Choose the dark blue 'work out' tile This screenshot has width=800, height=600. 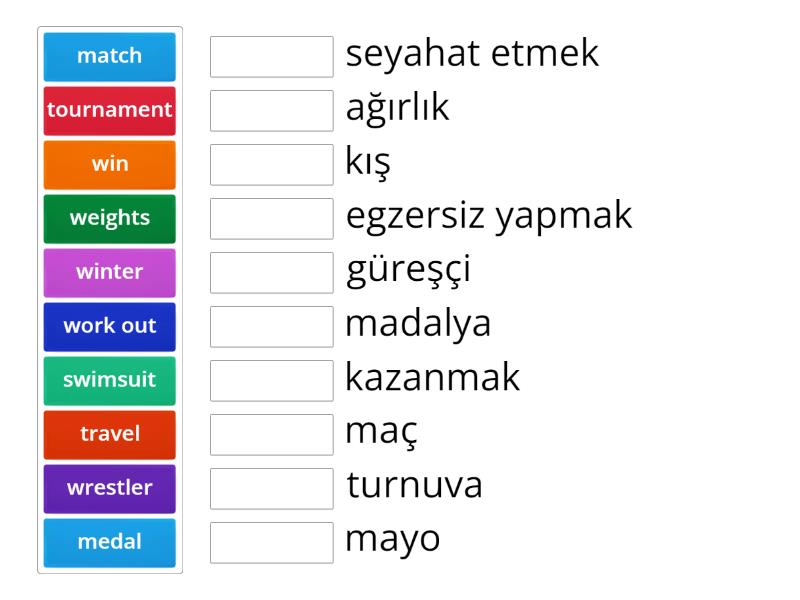point(110,326)
